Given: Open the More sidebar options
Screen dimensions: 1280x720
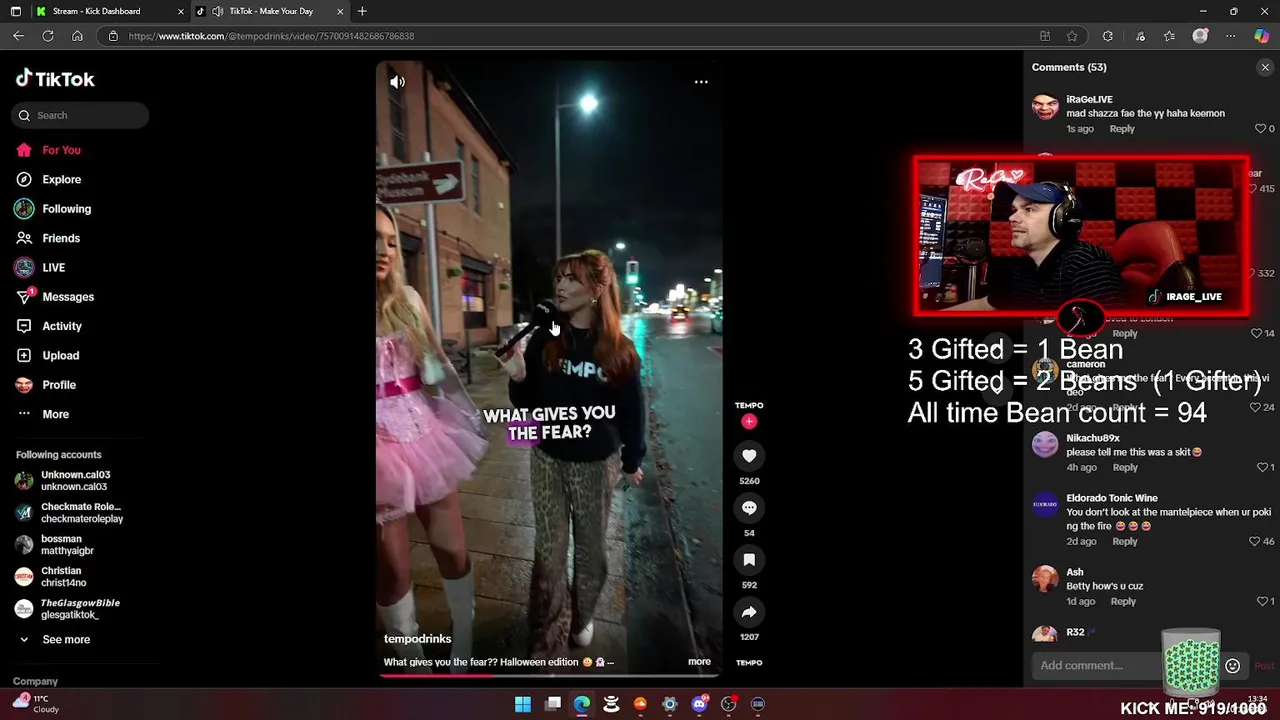Looking at the screenshot, I should point(43,414).
